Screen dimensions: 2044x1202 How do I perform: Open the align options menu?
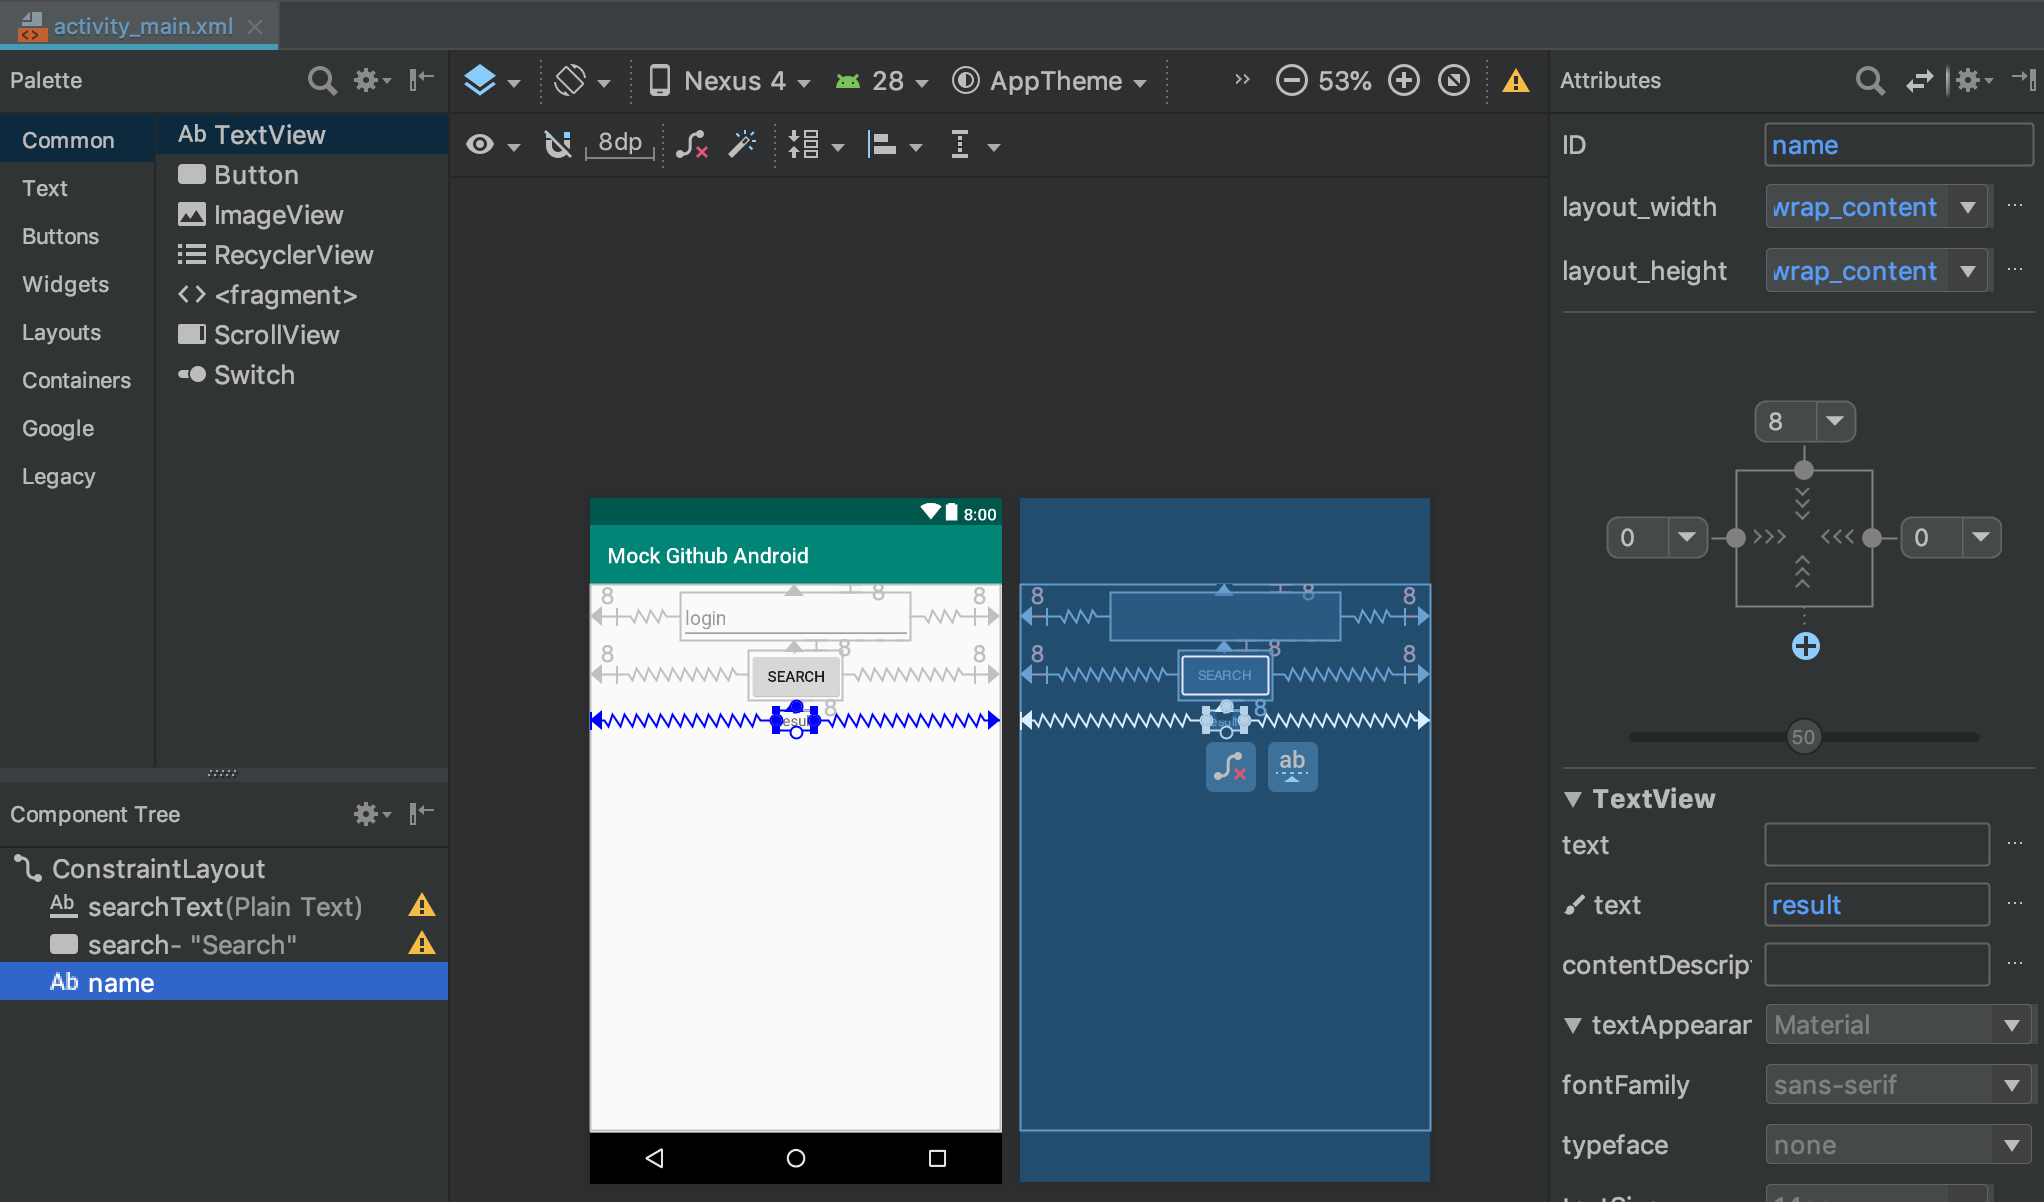893,145
